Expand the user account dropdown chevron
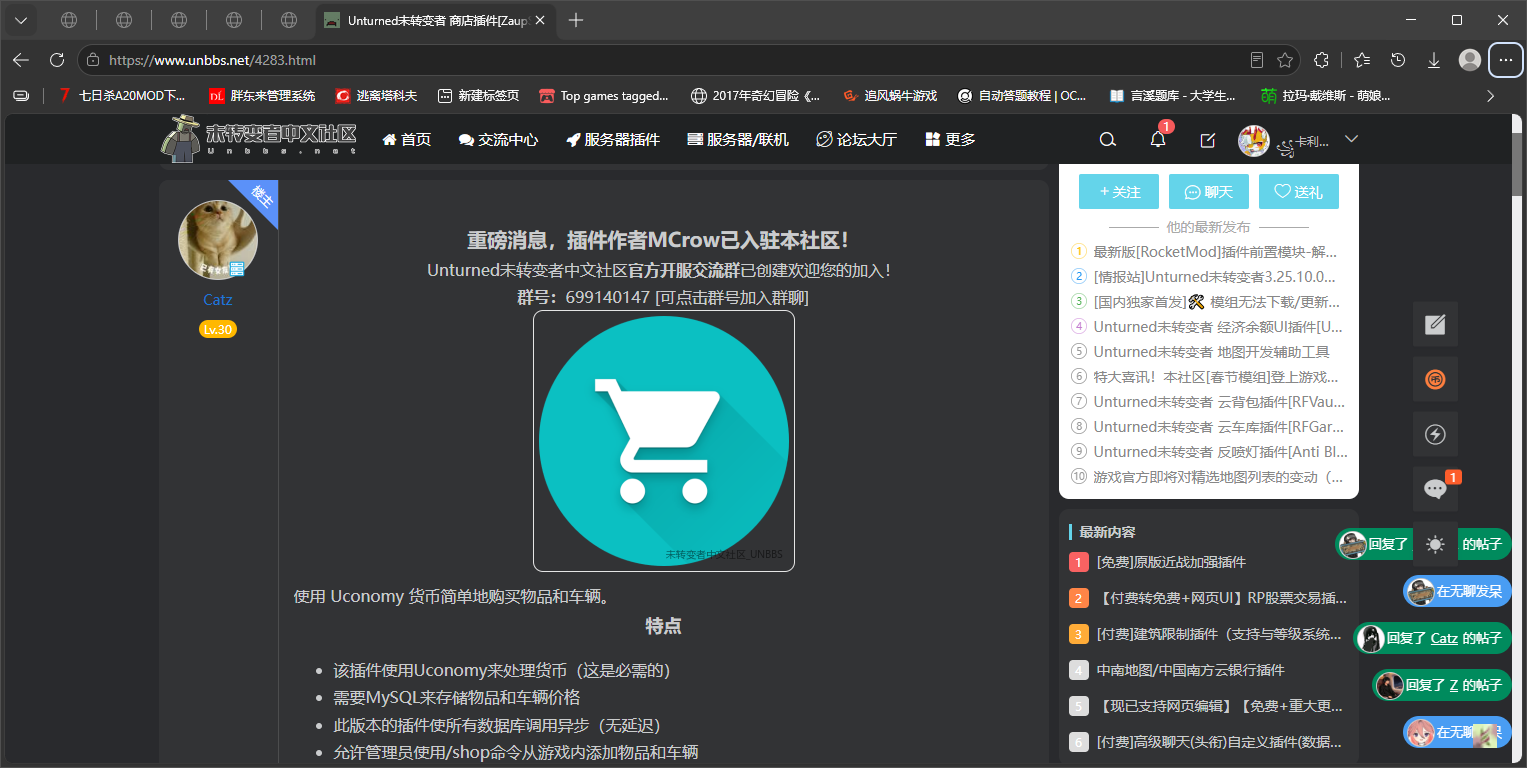 1352,139
